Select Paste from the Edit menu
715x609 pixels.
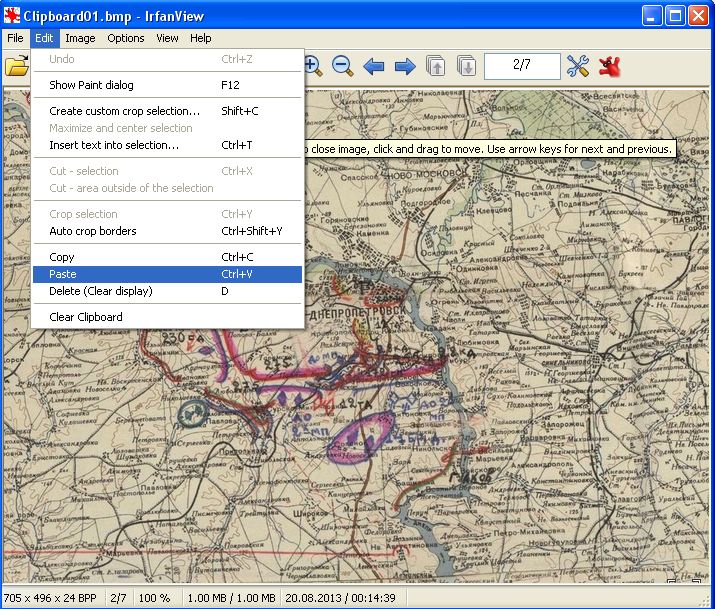click(x=63, y=274)
